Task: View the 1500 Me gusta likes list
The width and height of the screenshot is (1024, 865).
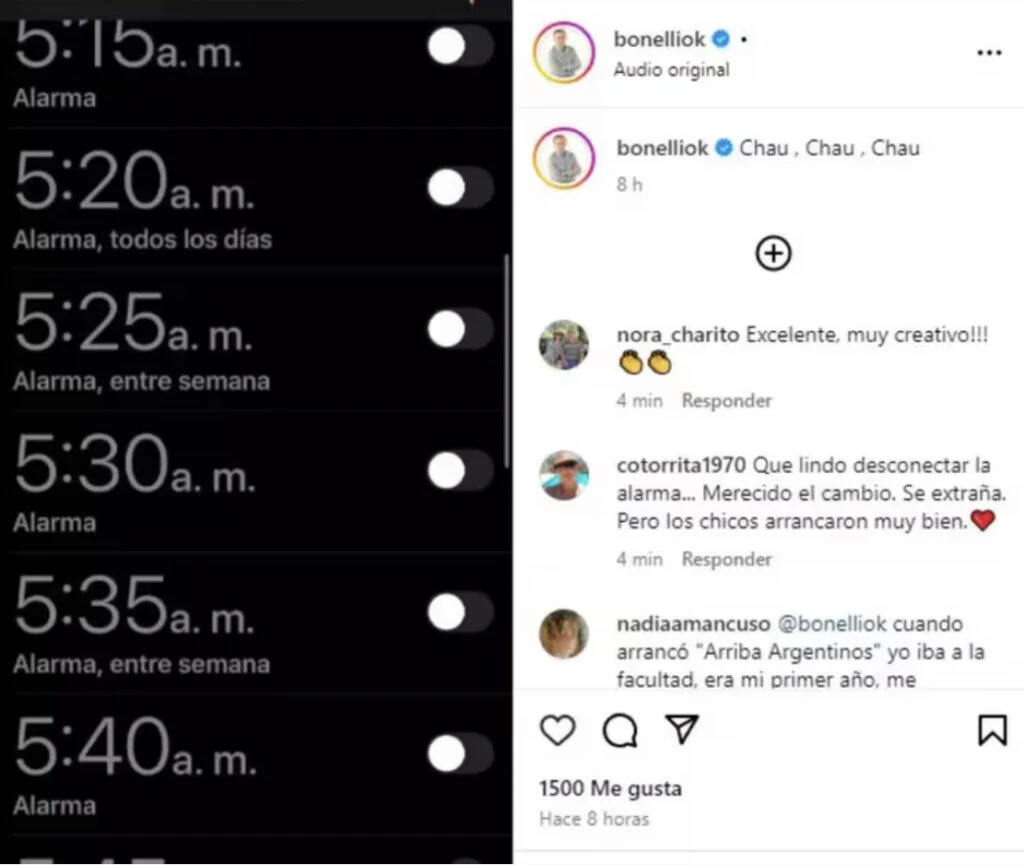Action: 610,789
